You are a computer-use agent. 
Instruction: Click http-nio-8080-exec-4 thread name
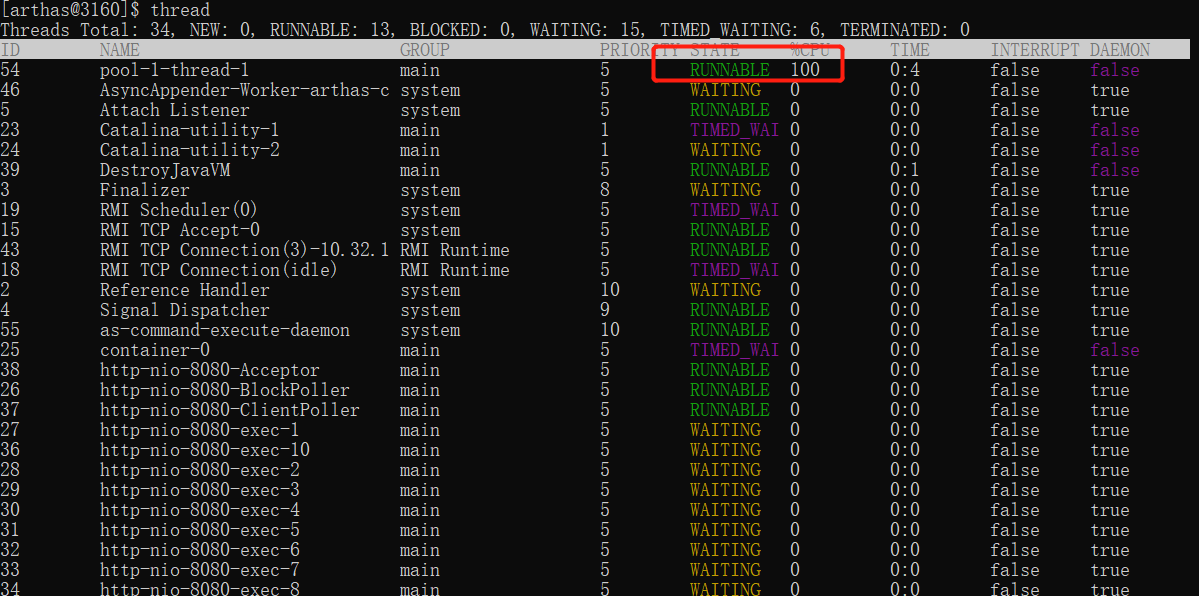tap(200, 510)
